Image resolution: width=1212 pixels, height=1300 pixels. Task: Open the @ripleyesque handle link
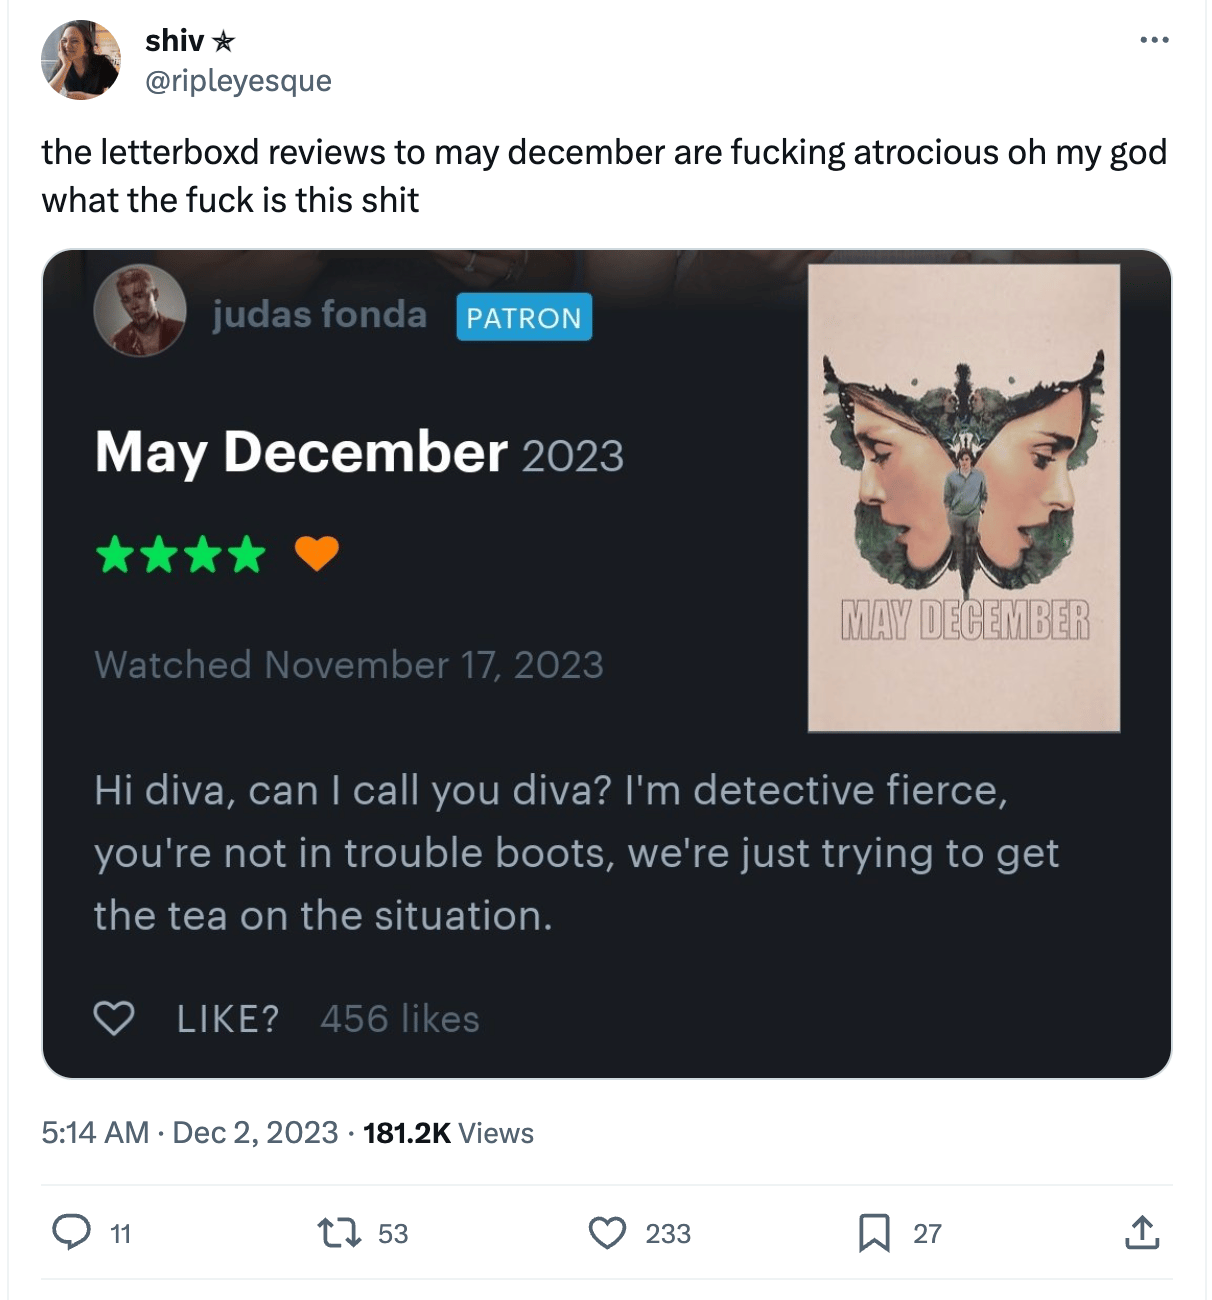(x=238, y=81)
